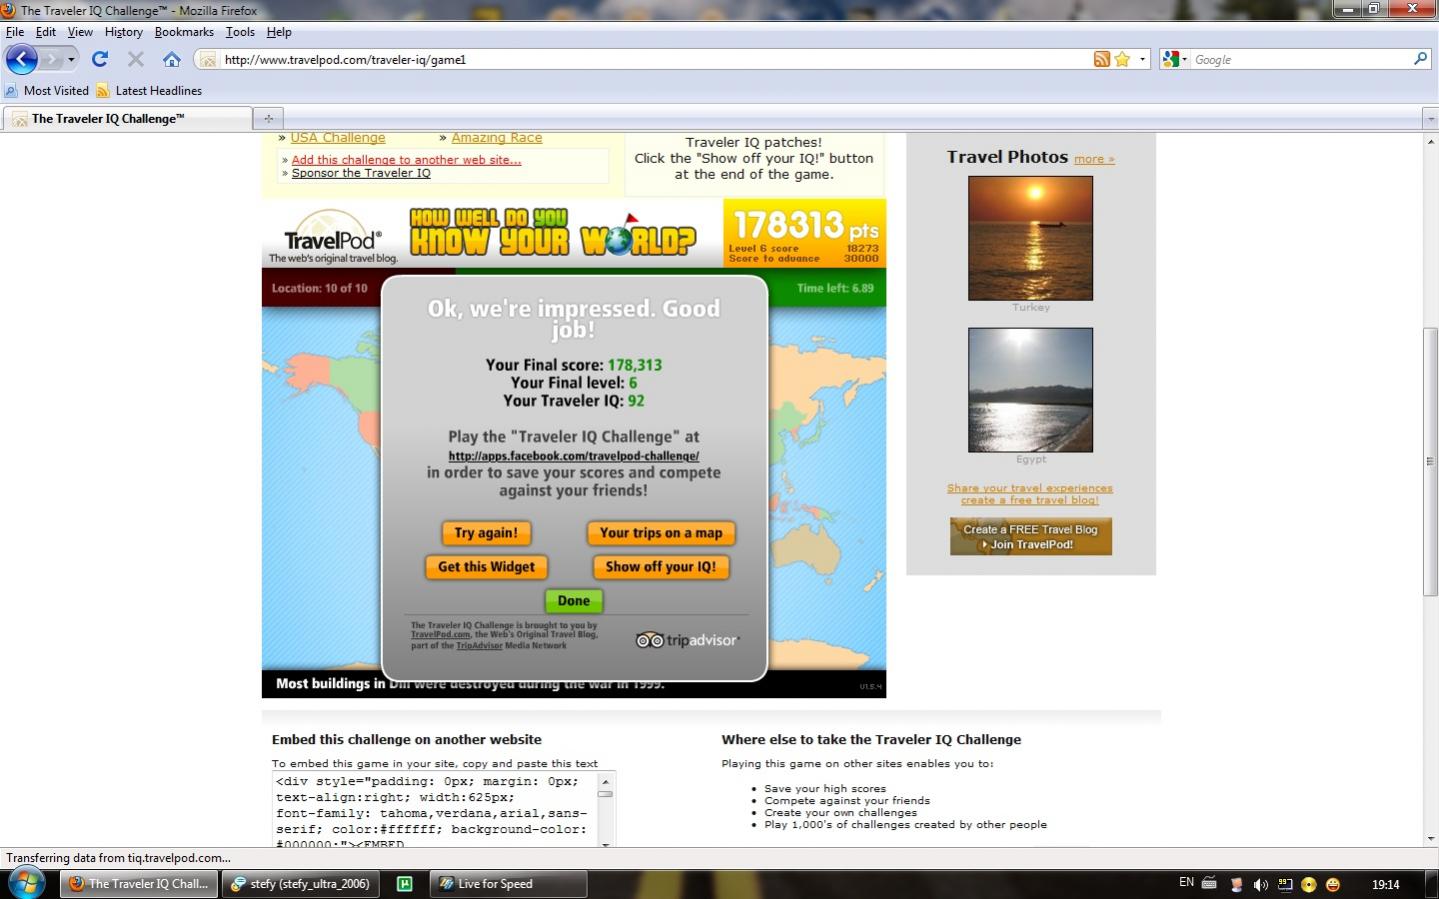
Task: Click the Yahoo smiley tray icon
Action: (1333, 885)
